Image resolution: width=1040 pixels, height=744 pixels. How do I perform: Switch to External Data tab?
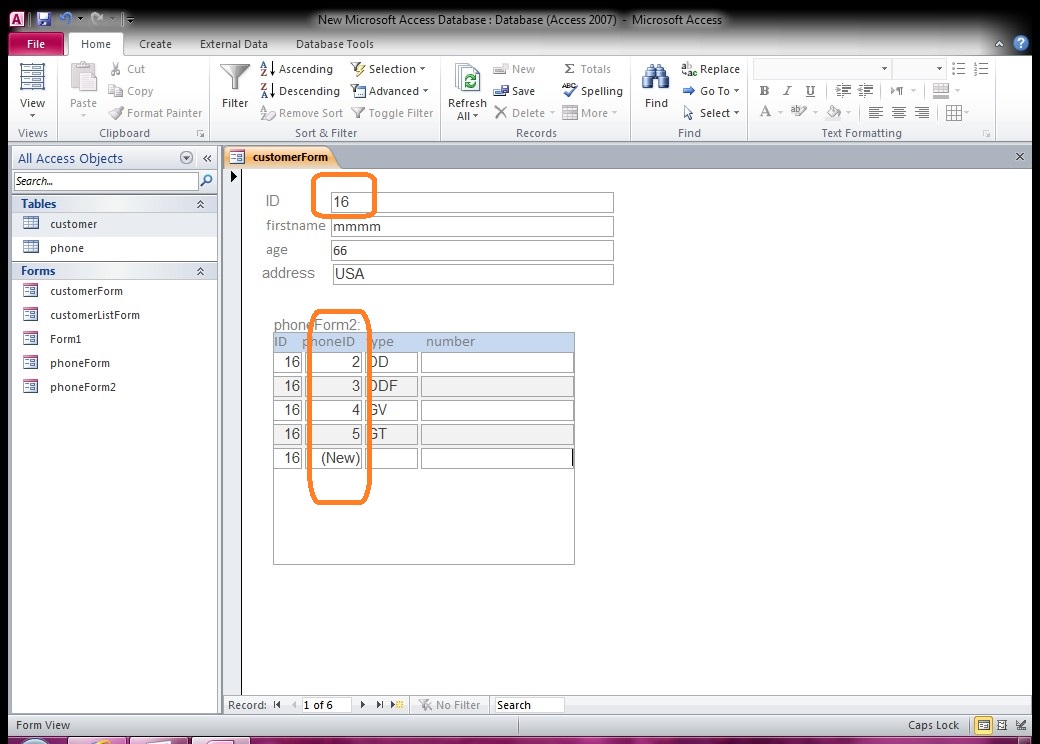coord(233,44)
